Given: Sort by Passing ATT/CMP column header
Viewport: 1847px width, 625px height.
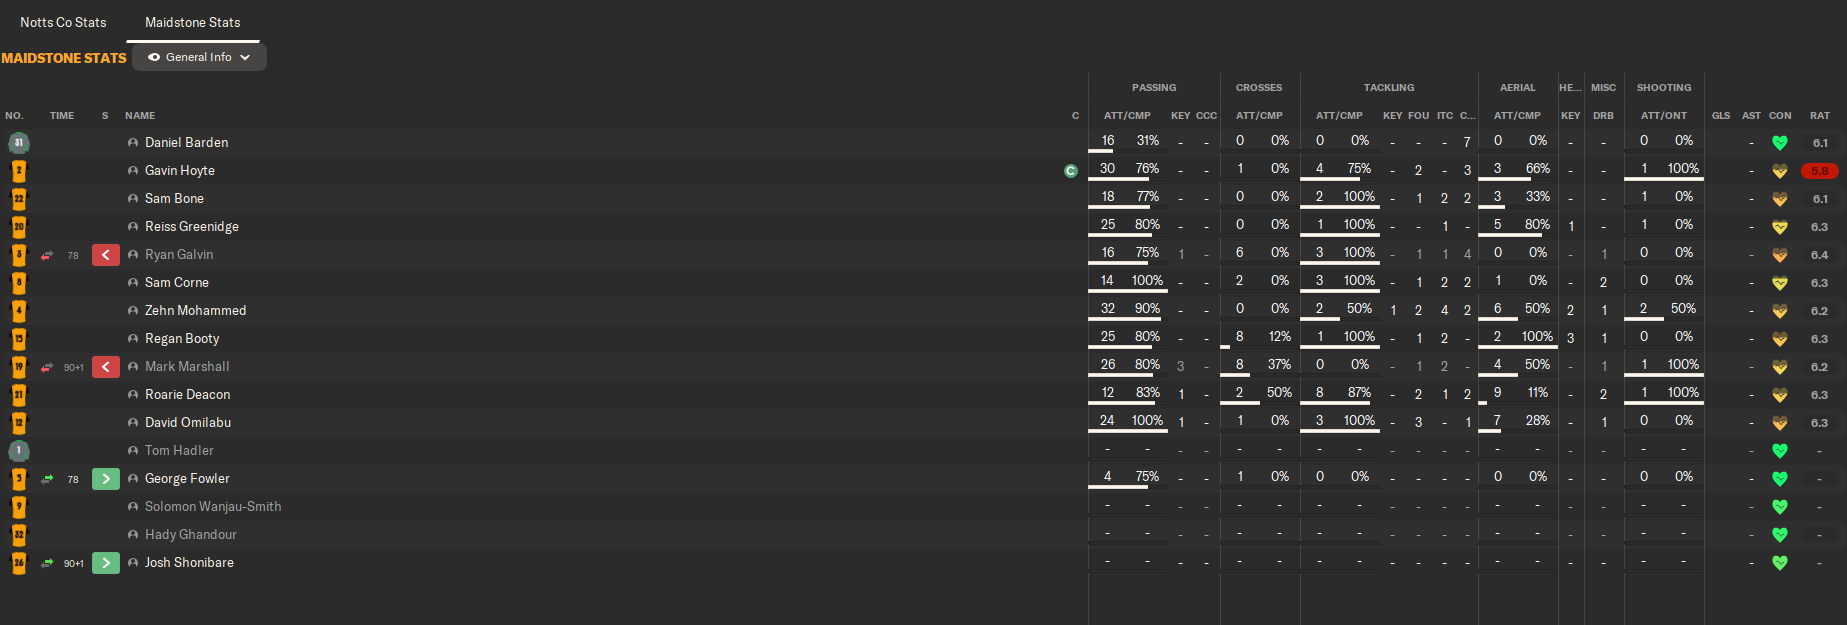Looking at the screenshot, I should coord(1127,116).
